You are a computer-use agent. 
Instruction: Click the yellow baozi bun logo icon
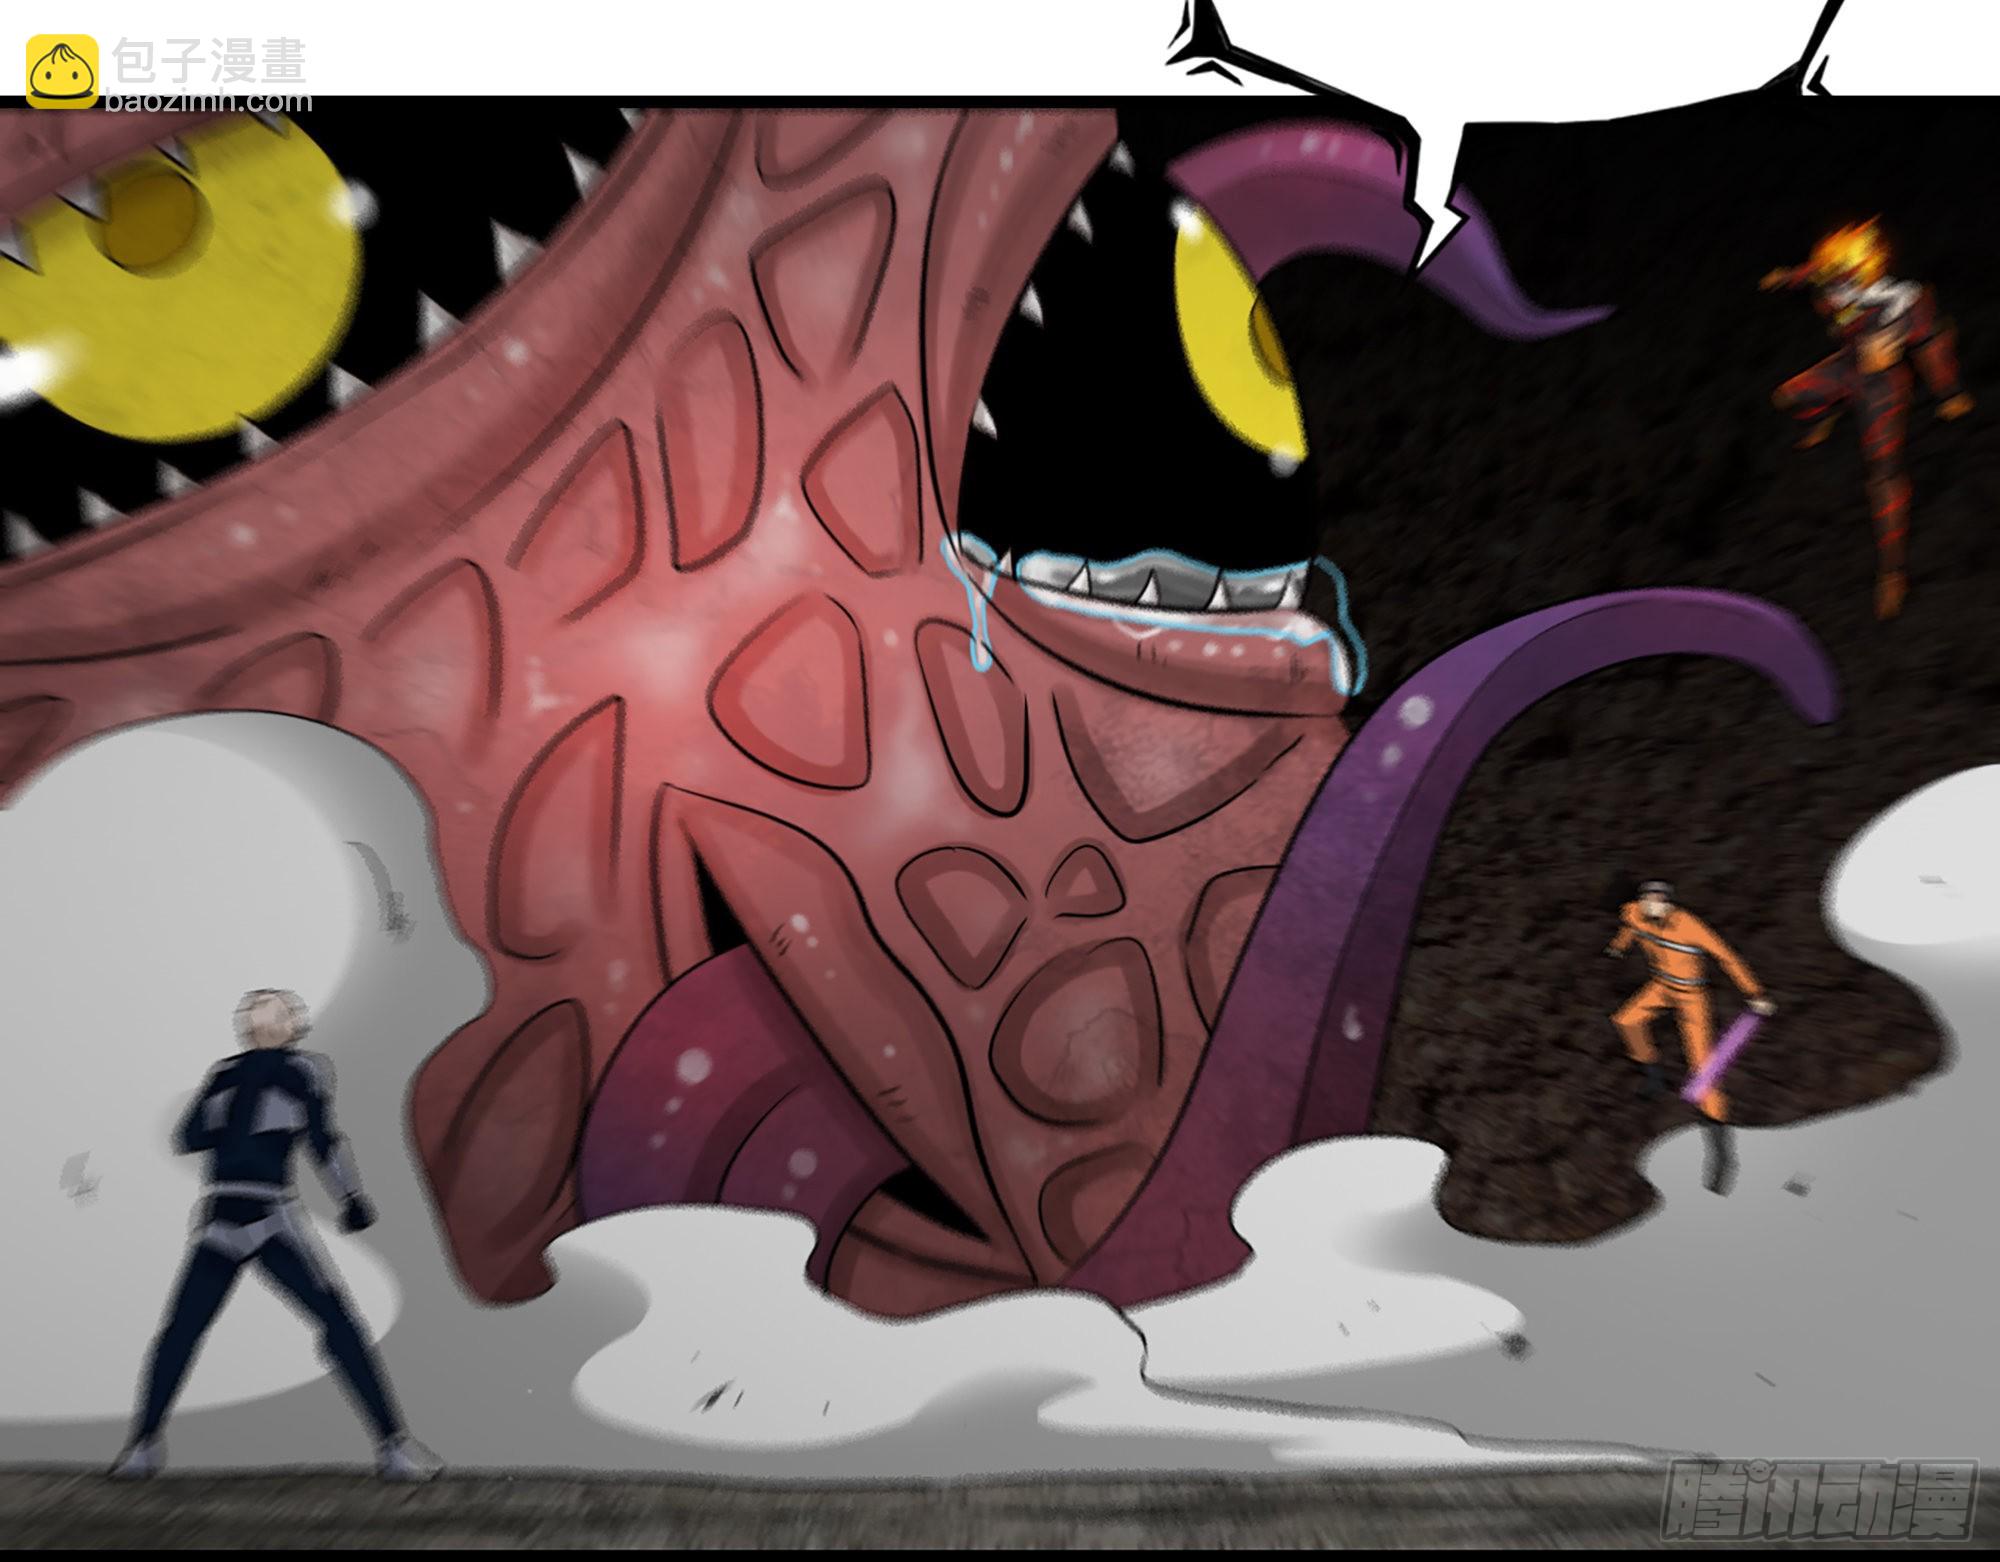62,70
